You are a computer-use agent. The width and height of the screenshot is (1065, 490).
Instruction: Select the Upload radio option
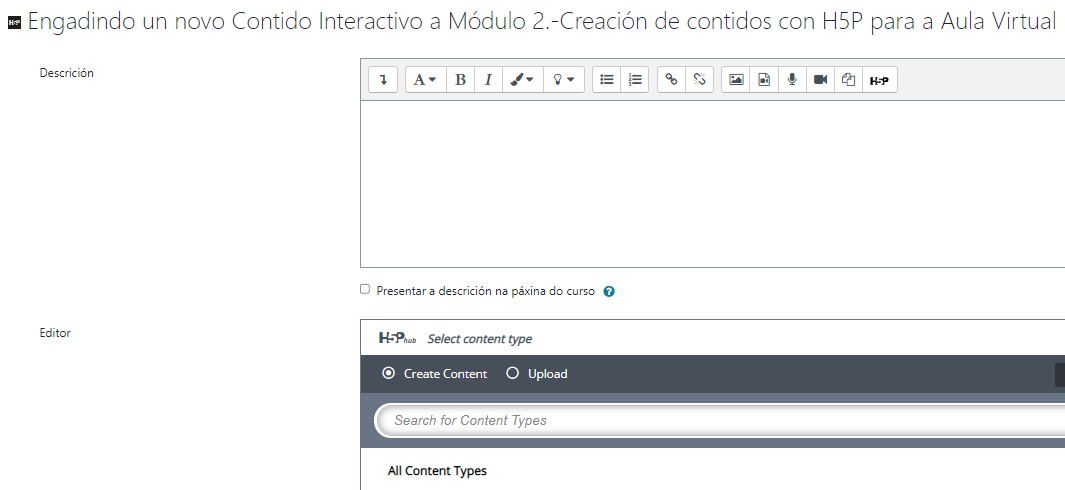[x=513, y=374]
